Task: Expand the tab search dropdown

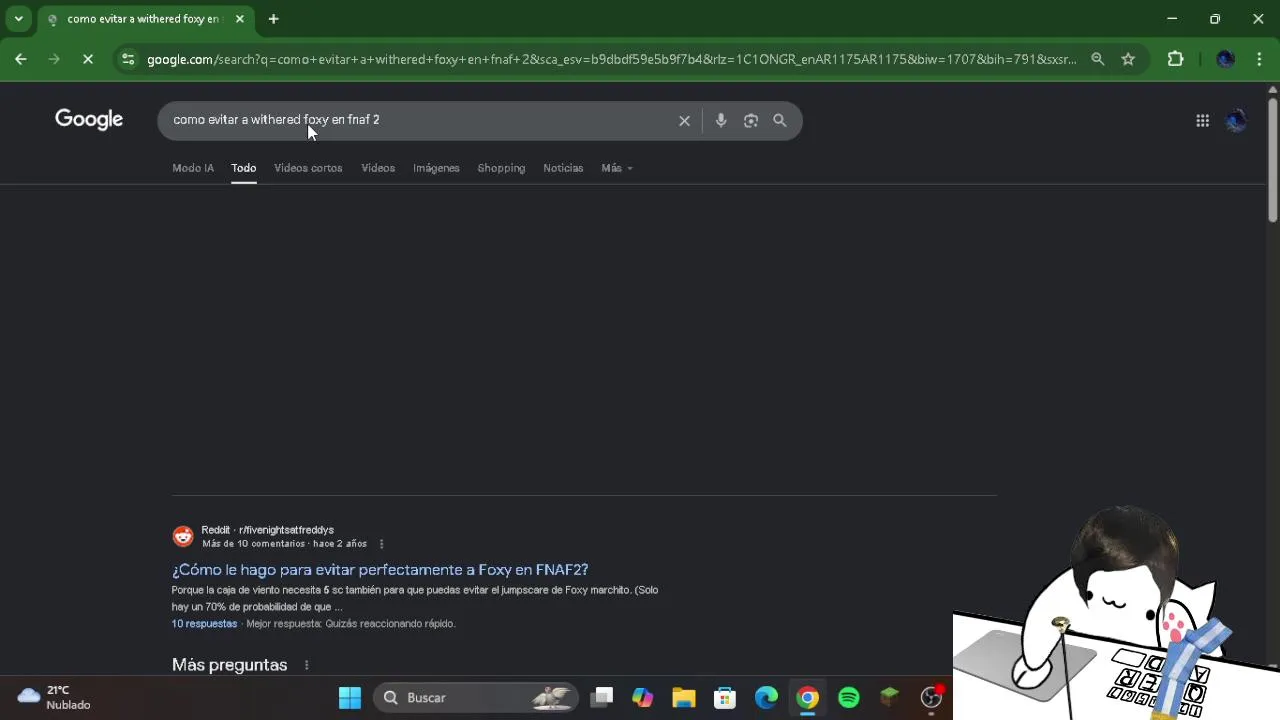Action: [18, 19]
